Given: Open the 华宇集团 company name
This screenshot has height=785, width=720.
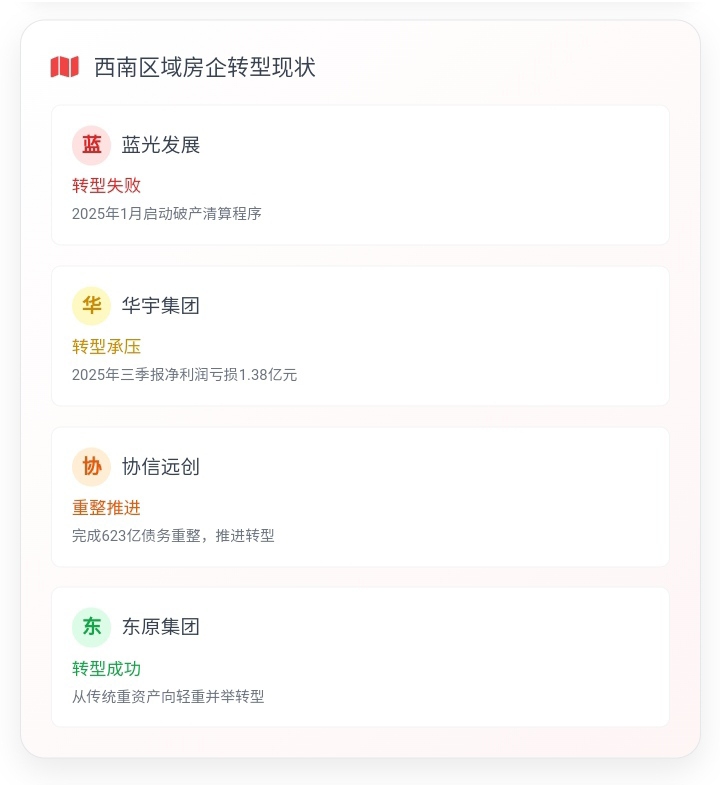Looking at the screenshot, I should click(161, 306).
